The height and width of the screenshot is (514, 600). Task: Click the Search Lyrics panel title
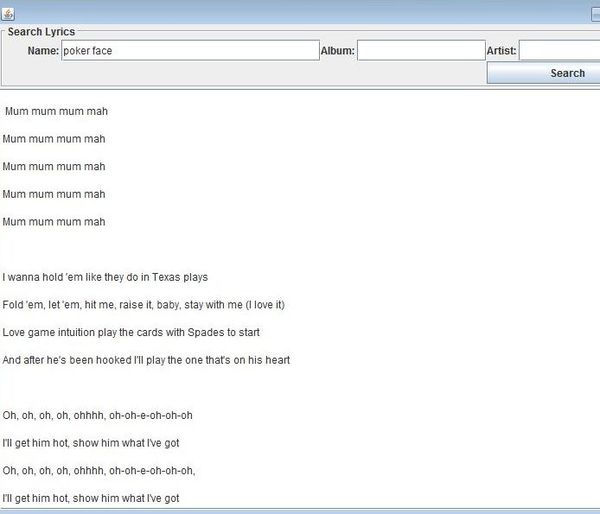tap(41, 32)
